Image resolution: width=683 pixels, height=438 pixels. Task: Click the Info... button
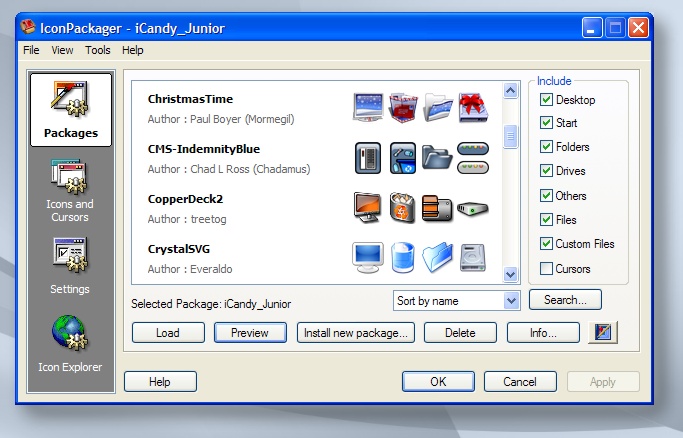pos(543,333)
